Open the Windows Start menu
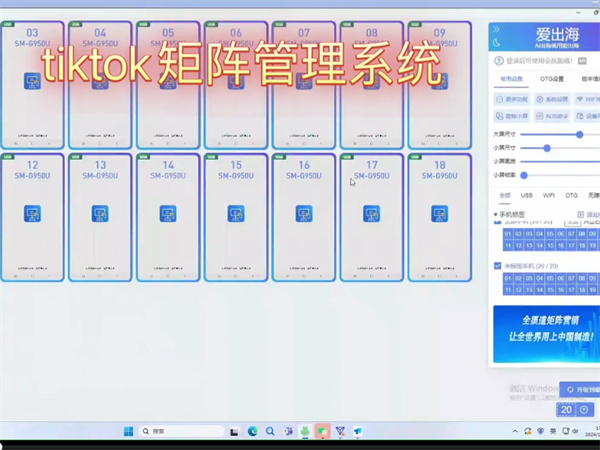Viewport: 600px width, 450px height. click(x=129, y=431)
